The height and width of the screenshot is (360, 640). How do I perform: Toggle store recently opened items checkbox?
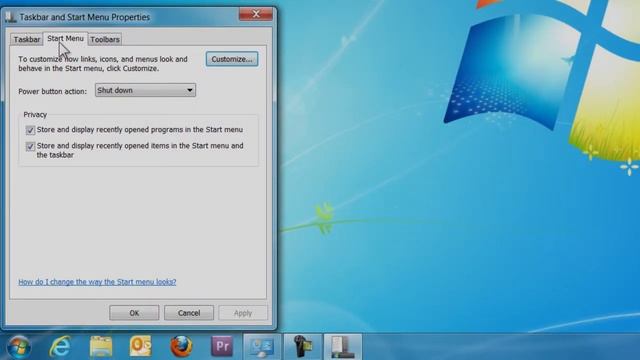click(30, 146)
